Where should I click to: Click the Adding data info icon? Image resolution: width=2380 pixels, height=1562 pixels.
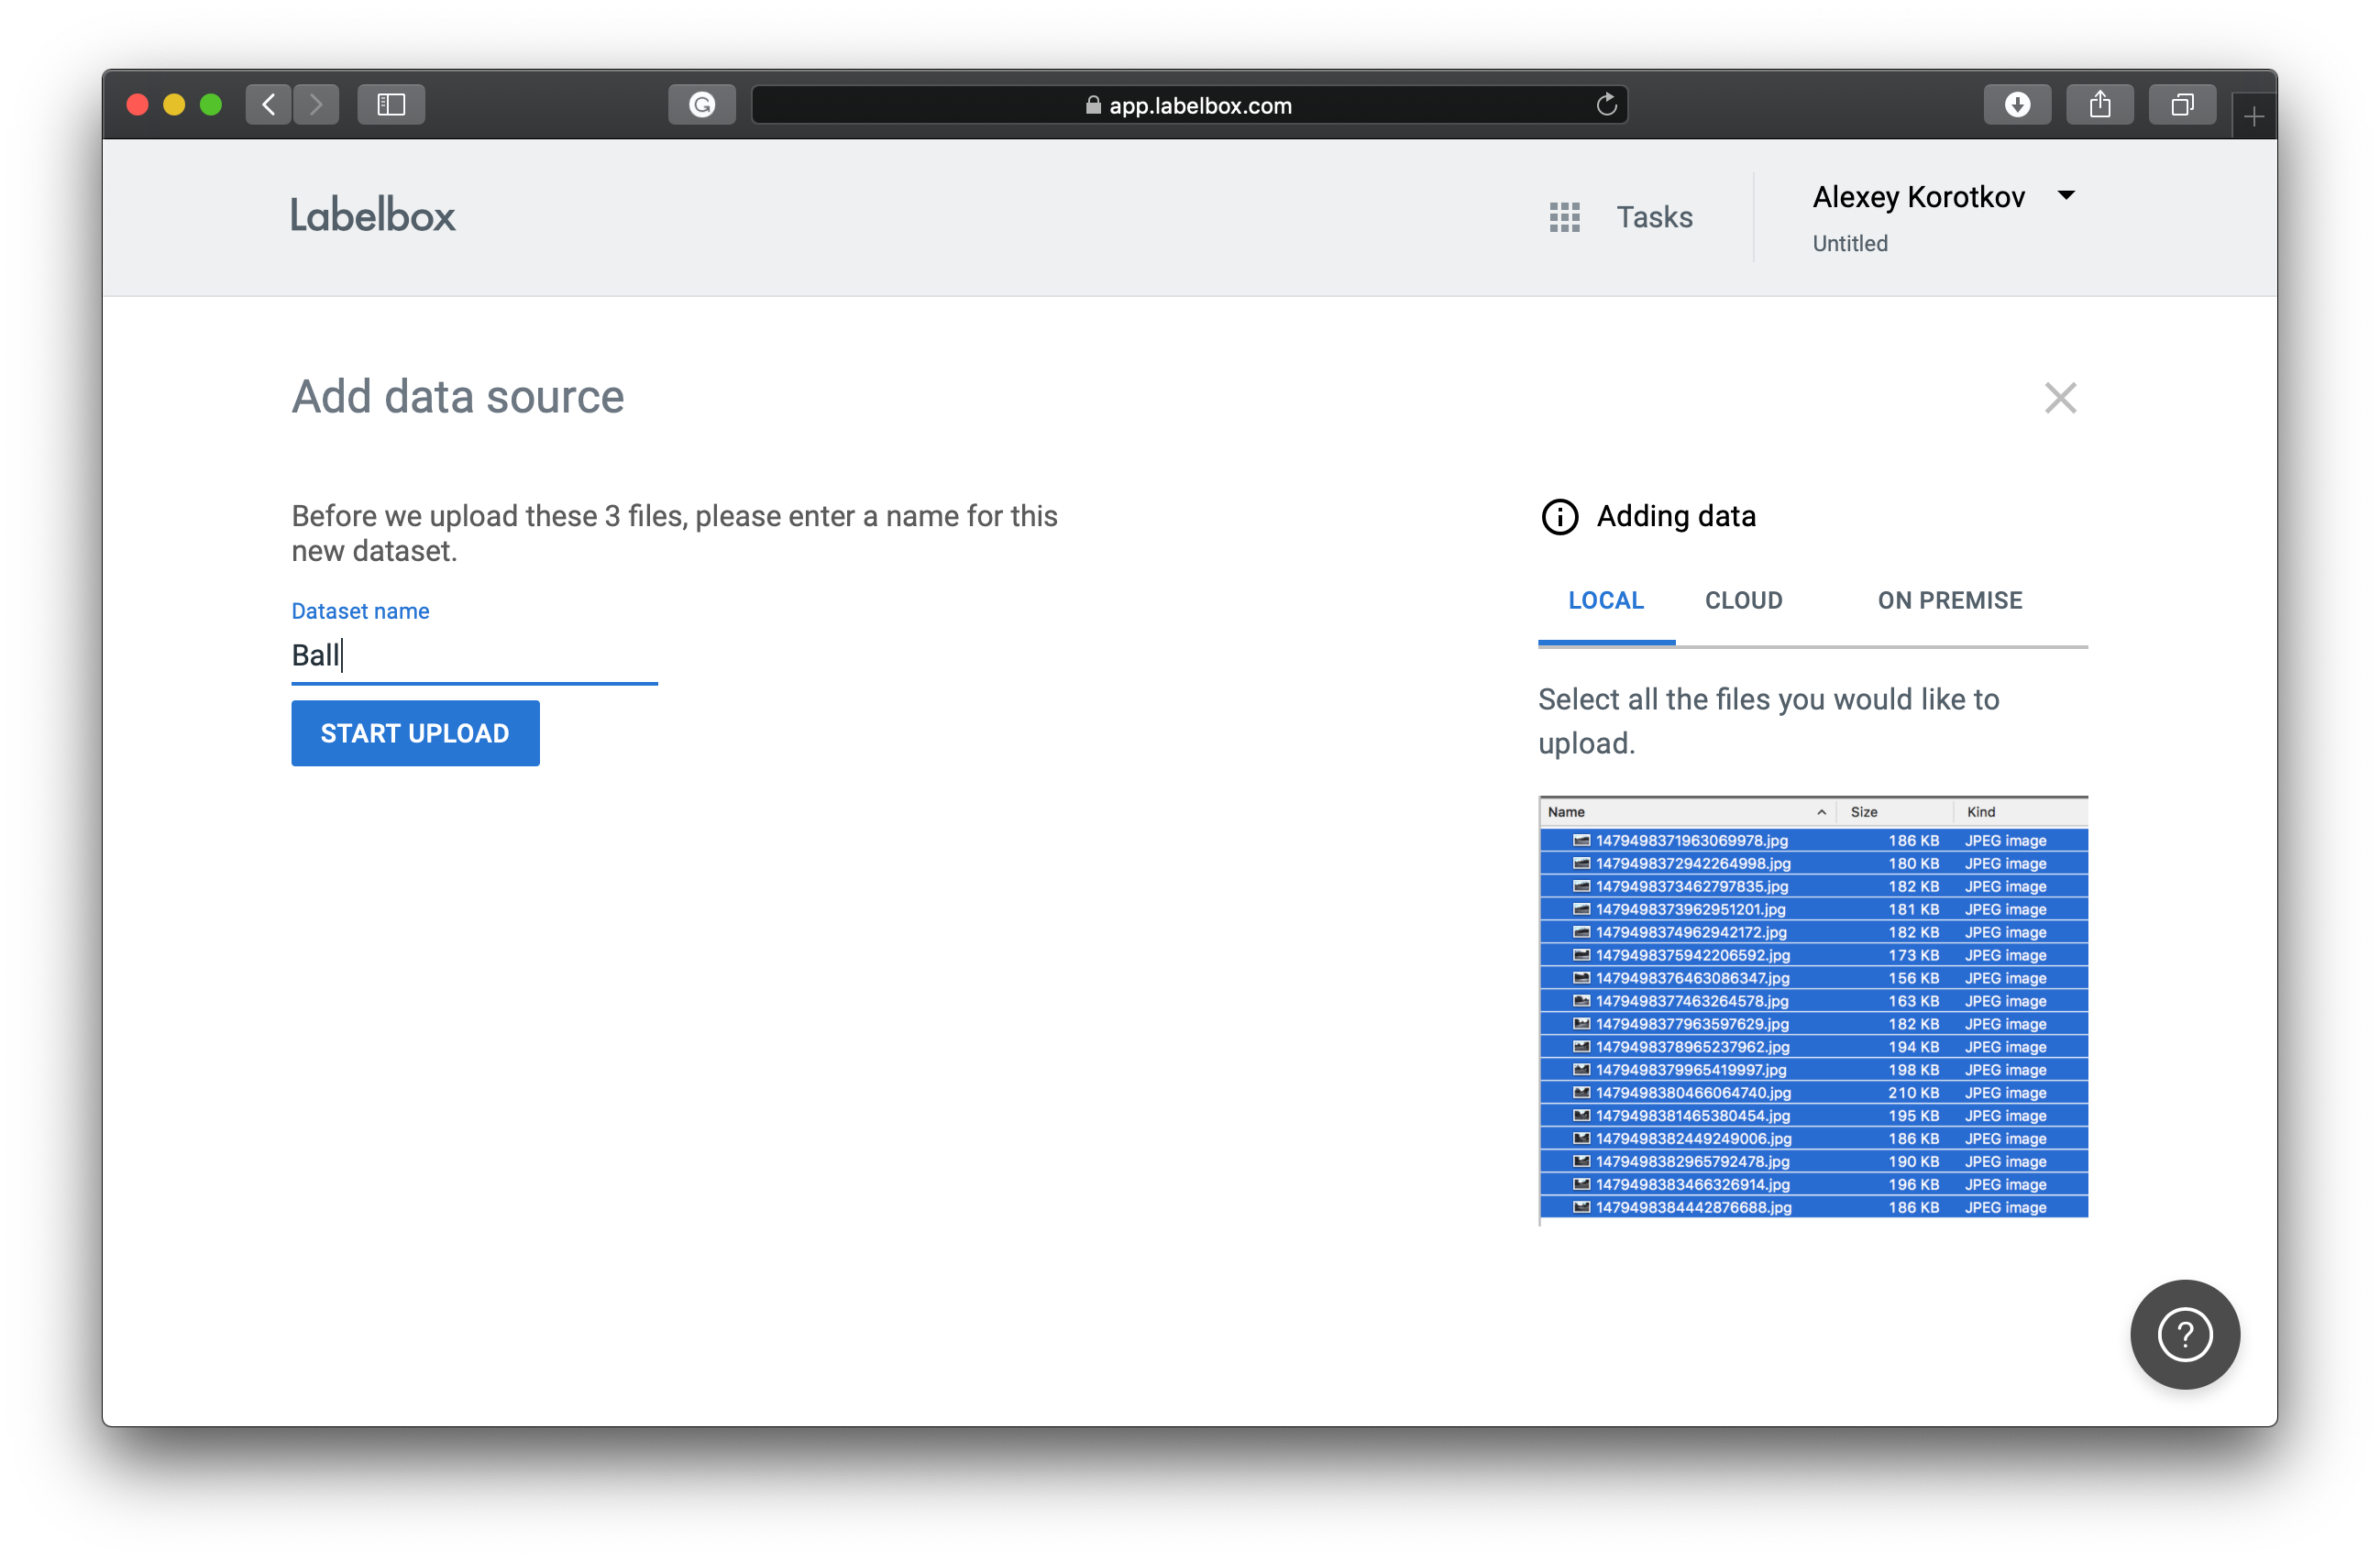coord(1559,517)
